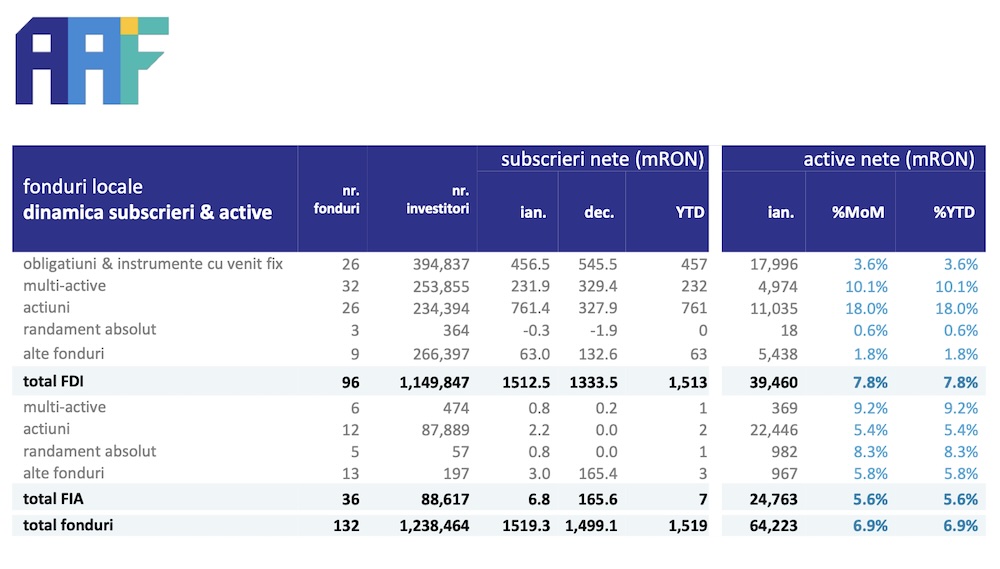Click the 39,460 net assets cell

773,381
